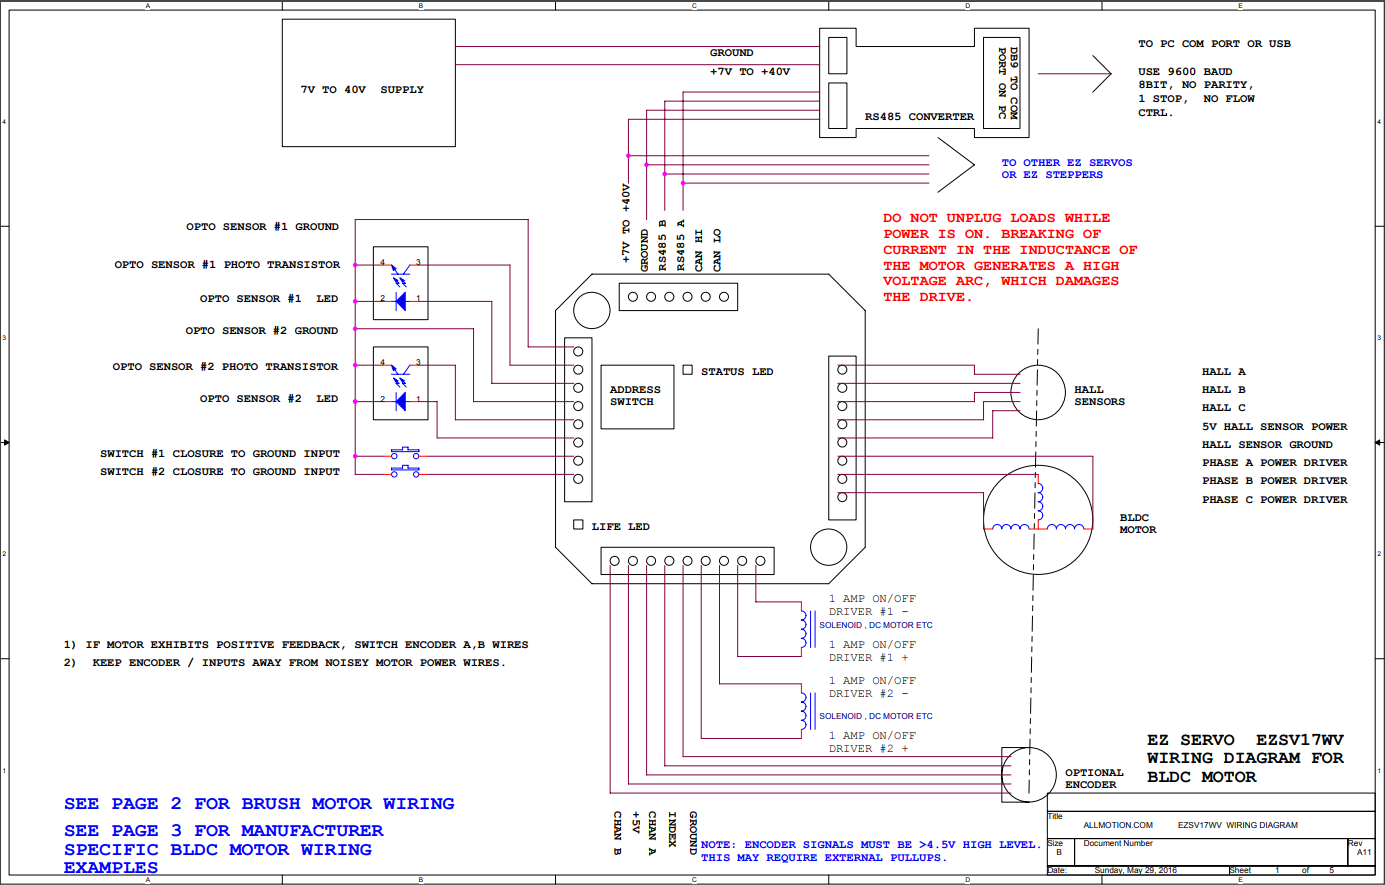Select PHASE C POWER DRIVER label
Screen dimensions: 1385x885
click(1275, 500)
